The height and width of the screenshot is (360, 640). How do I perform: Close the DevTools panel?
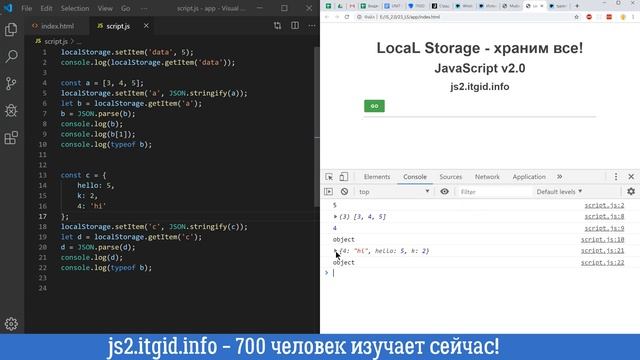pyautogui.click(x=631, y=177)
